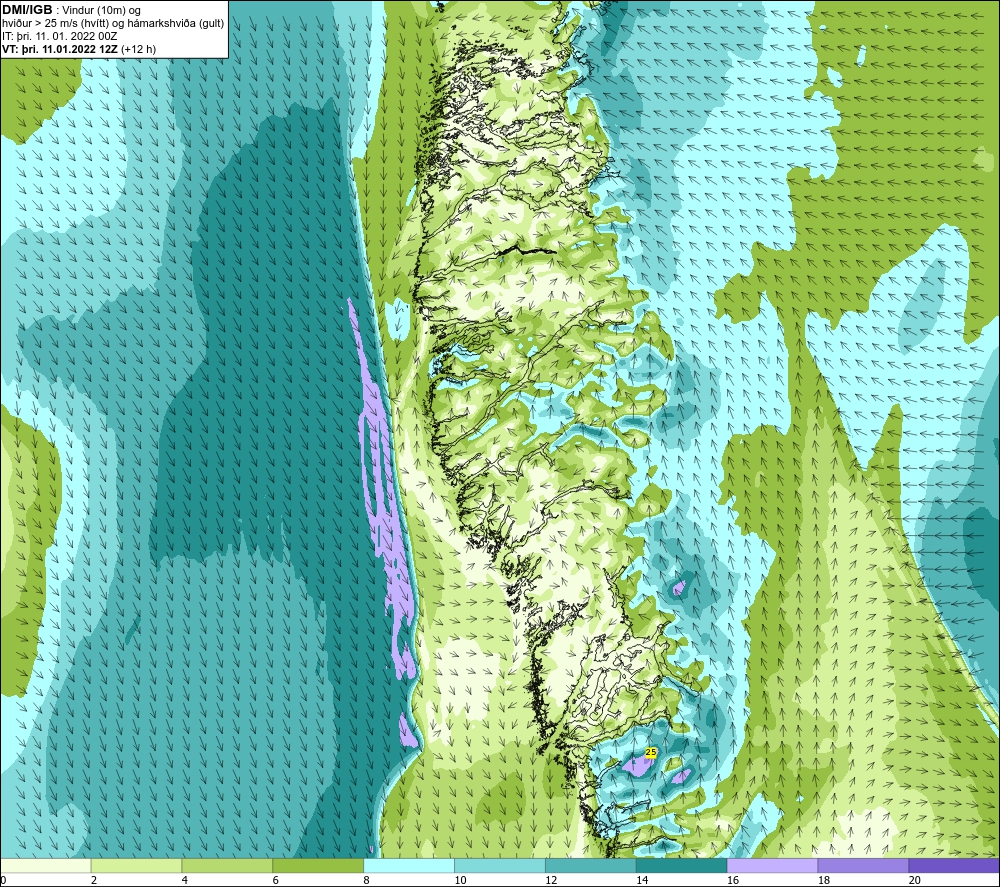Screen dimensions: 1000x887
Task: Click the legend scale value 10
Action: [x=460, y=880]
